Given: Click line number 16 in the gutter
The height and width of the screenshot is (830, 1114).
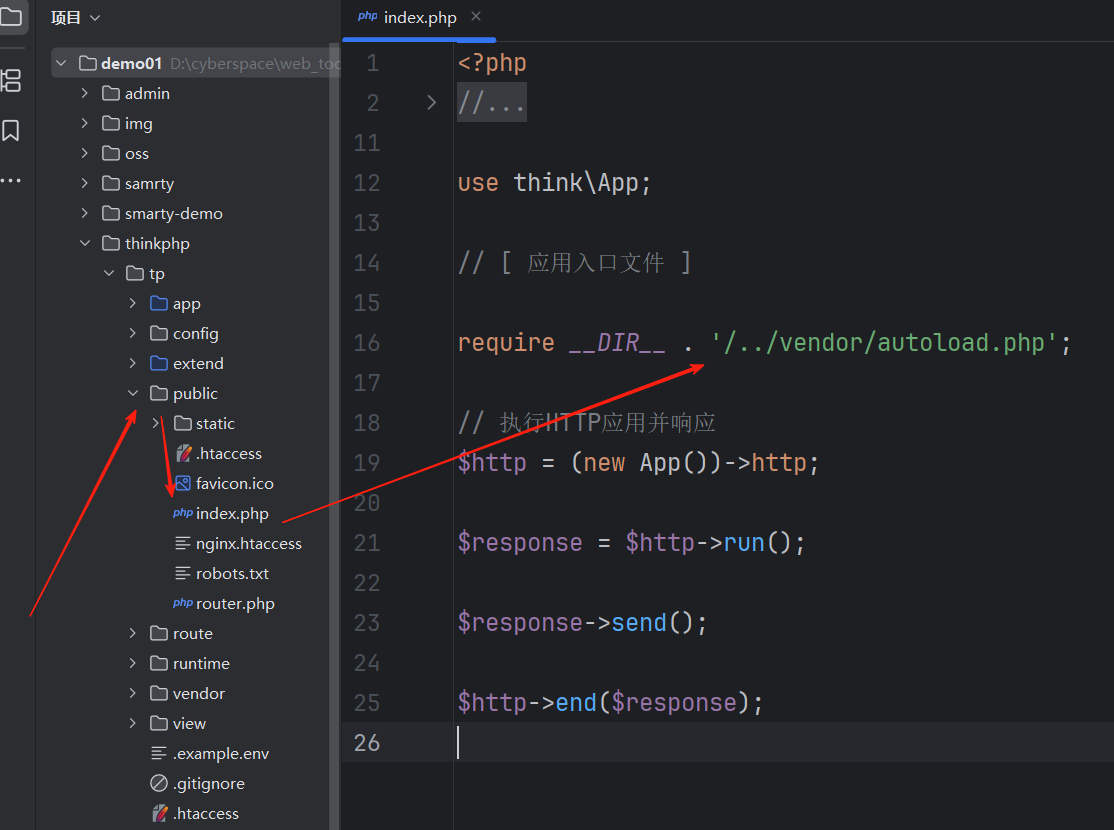Looking at the screenshot, I should pyautogui.click(x=367, y=343).
